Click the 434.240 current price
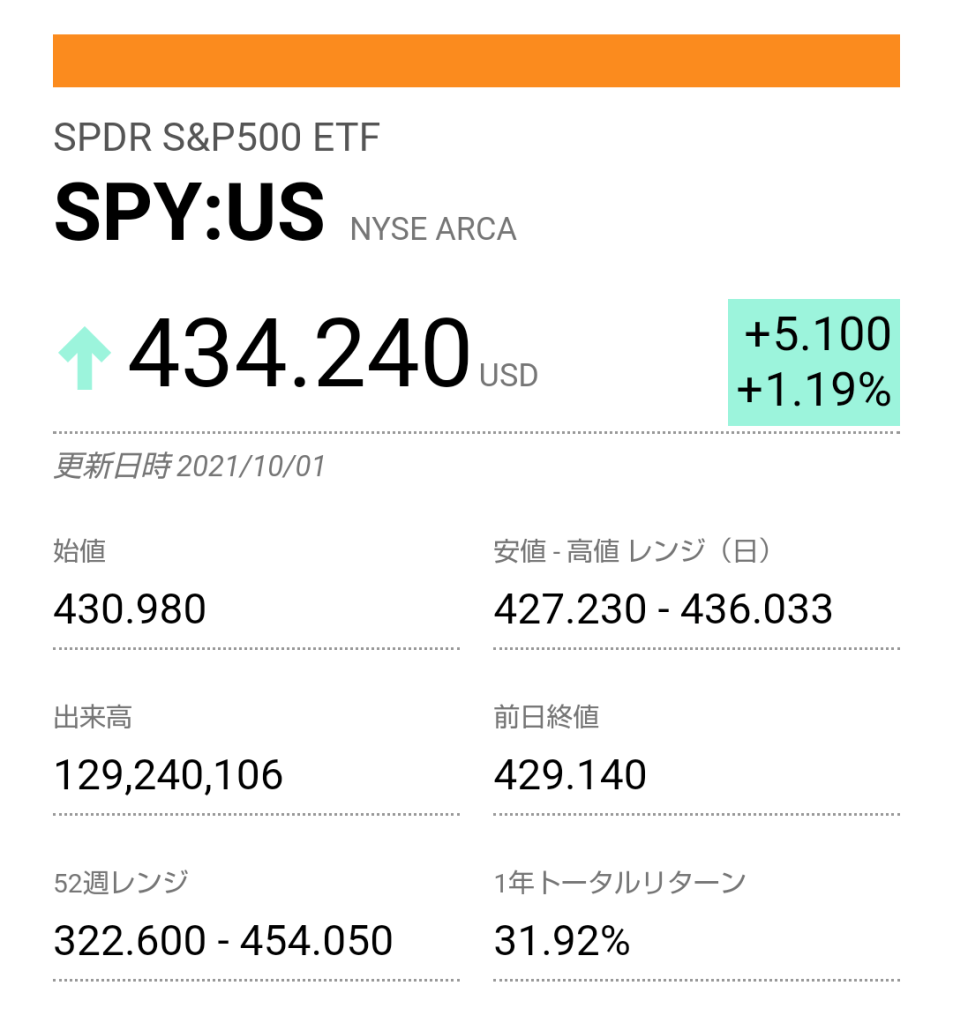 pos(299,355)
